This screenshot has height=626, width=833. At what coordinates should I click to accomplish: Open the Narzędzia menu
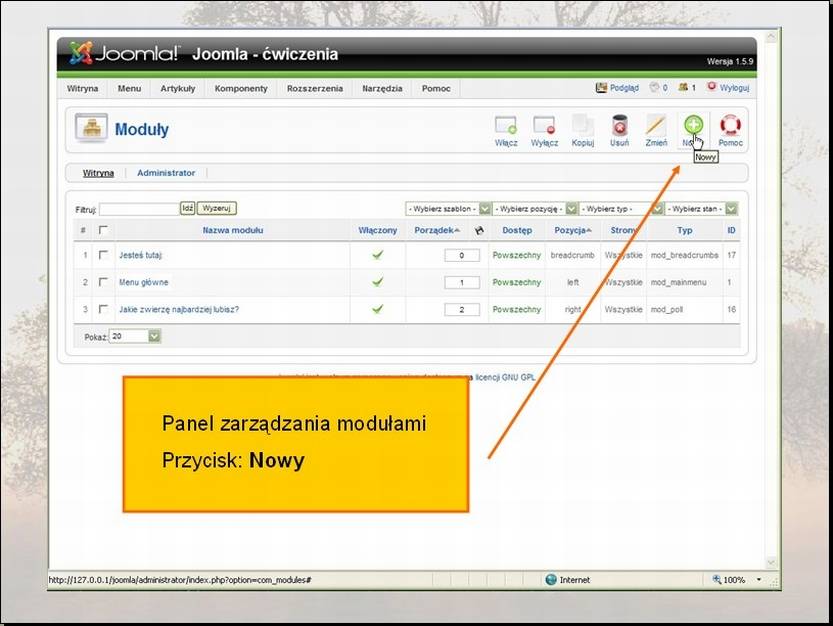382,88
